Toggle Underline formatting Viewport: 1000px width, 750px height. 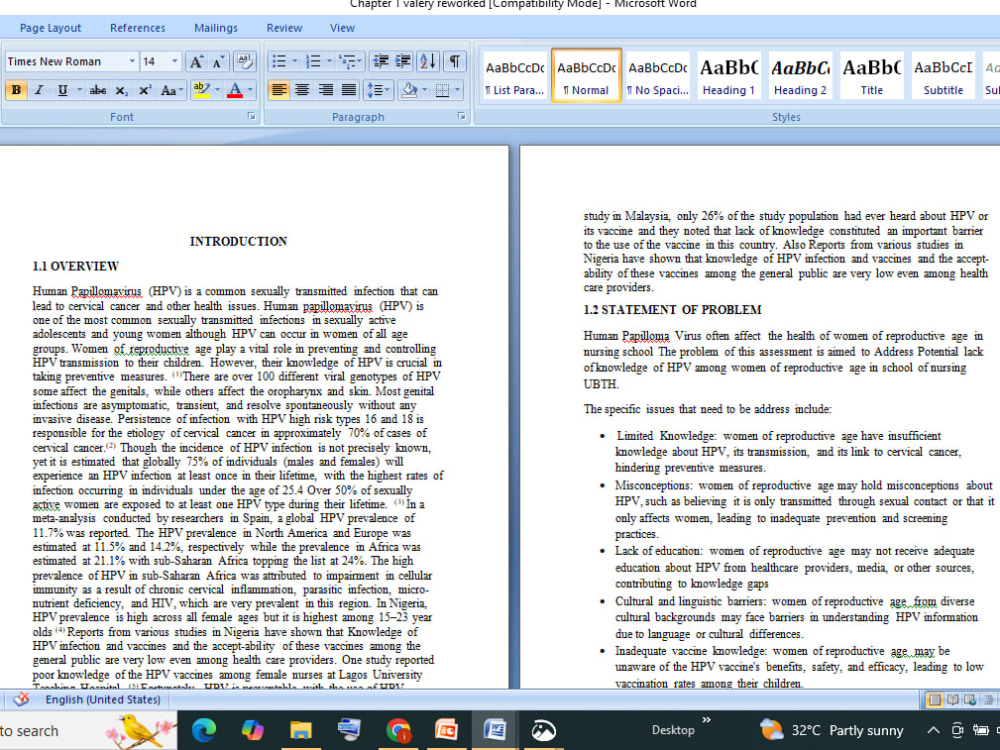pos(62,90)
